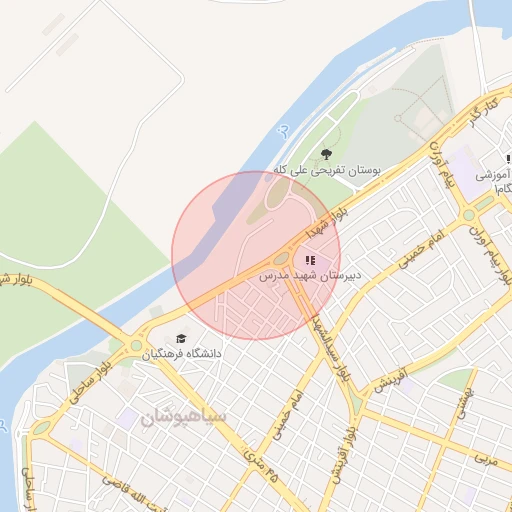Click the مربی street label
The width and height of the screenshot is (512, 512).
coord(486,459)
